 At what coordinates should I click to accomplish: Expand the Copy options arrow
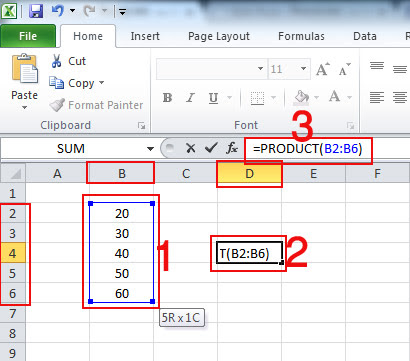pyautogui.click(x=101, y=83)
